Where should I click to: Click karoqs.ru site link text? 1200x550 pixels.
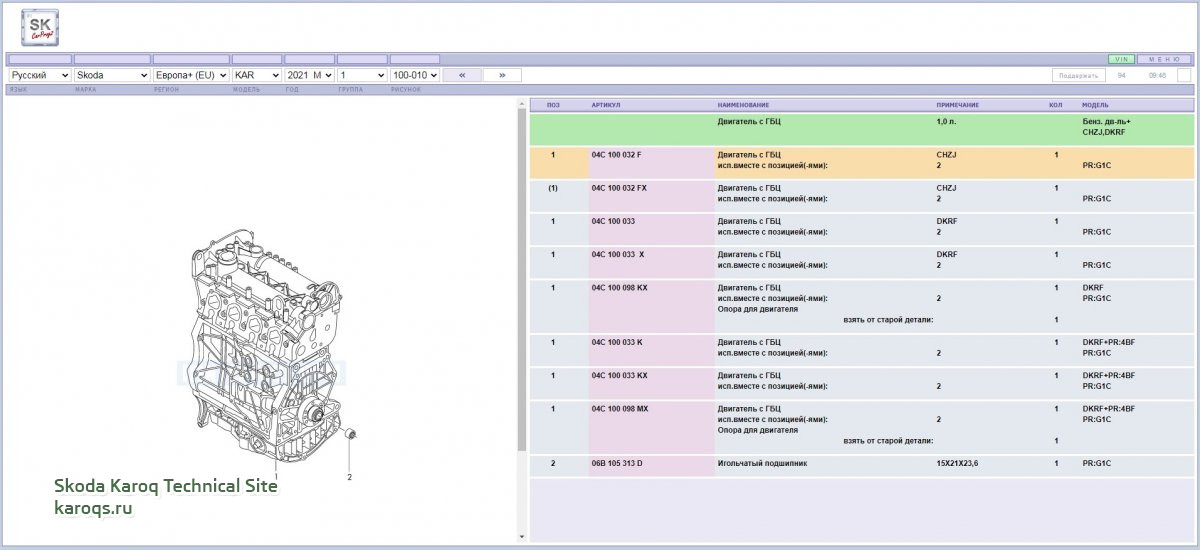[x=93, y=507]
